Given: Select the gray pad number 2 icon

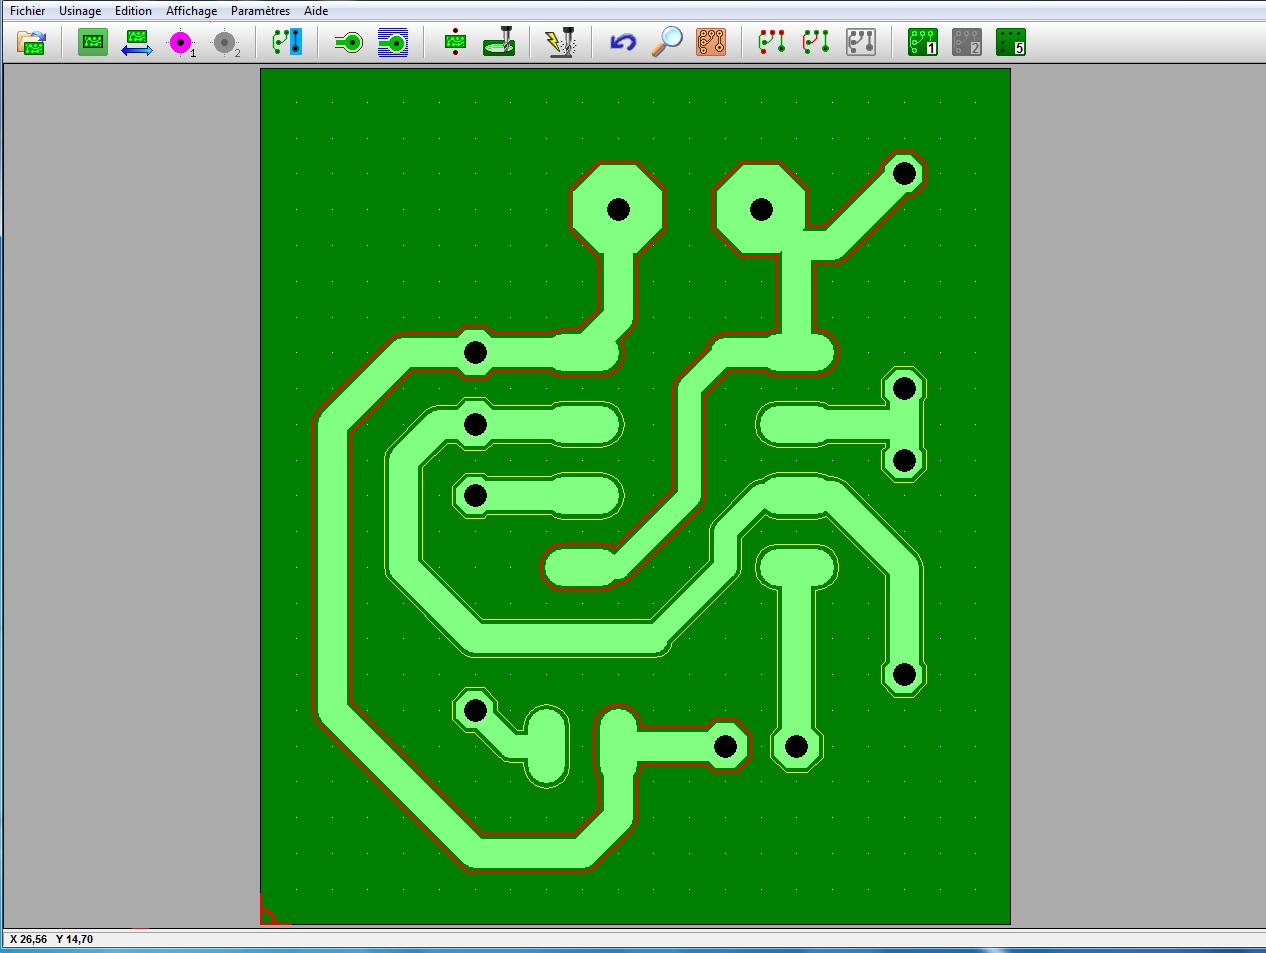Looking at the screenshot, I should 225,43.
